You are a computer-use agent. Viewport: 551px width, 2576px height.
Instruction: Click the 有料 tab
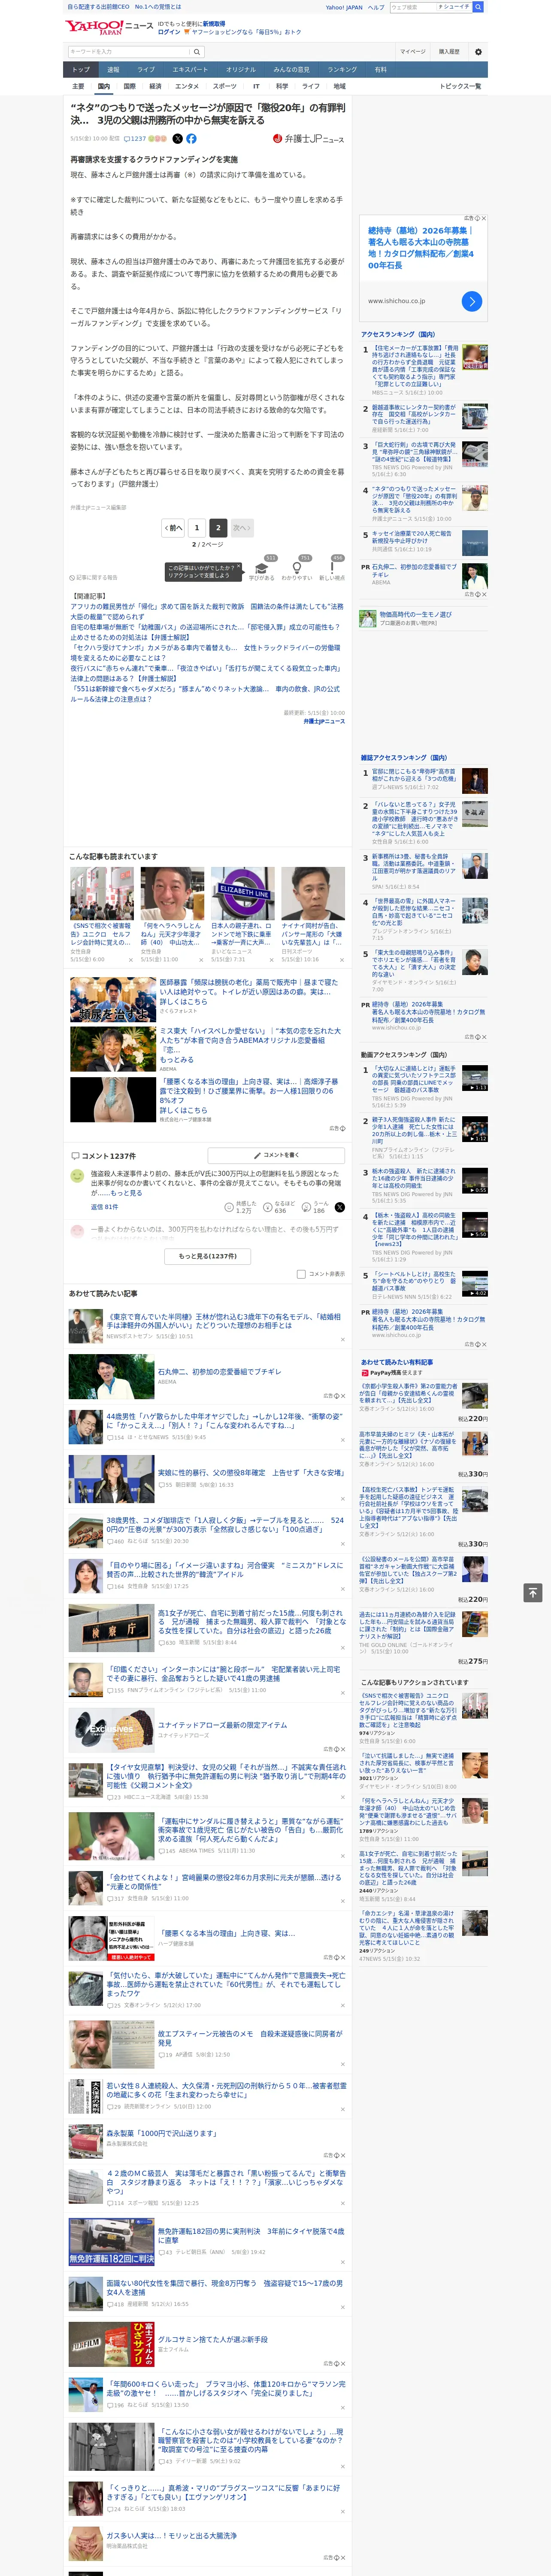(380, 70)
